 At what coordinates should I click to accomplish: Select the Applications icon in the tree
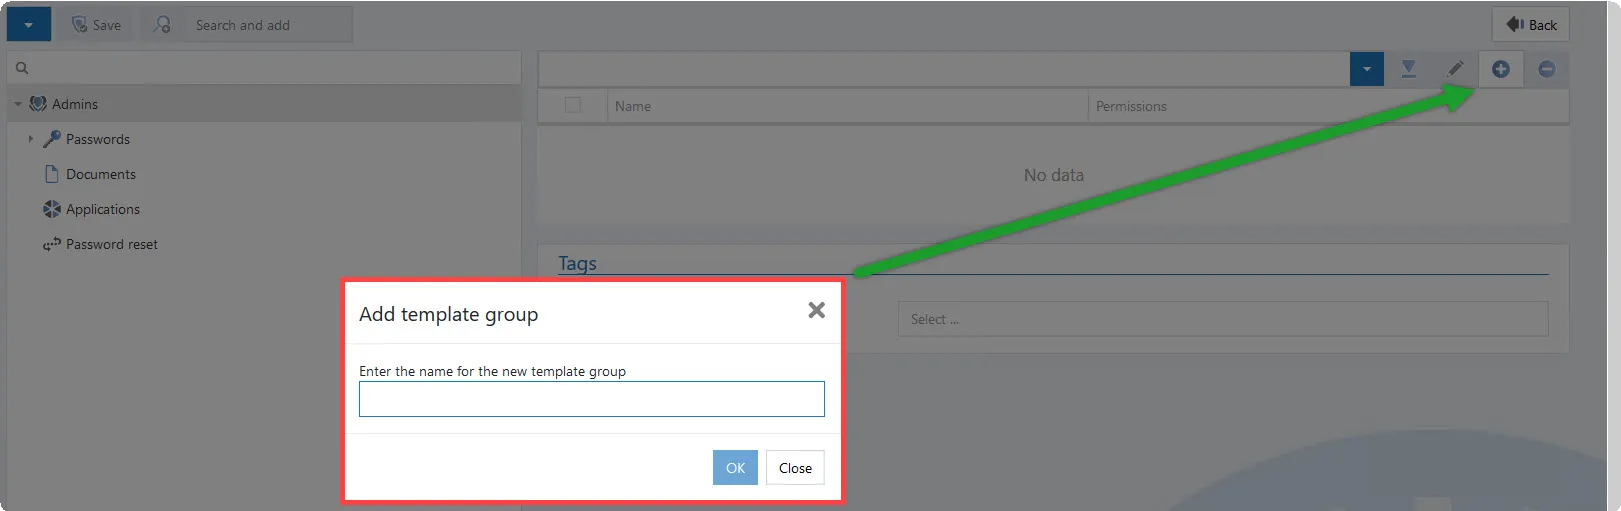[x=52, y=209]
